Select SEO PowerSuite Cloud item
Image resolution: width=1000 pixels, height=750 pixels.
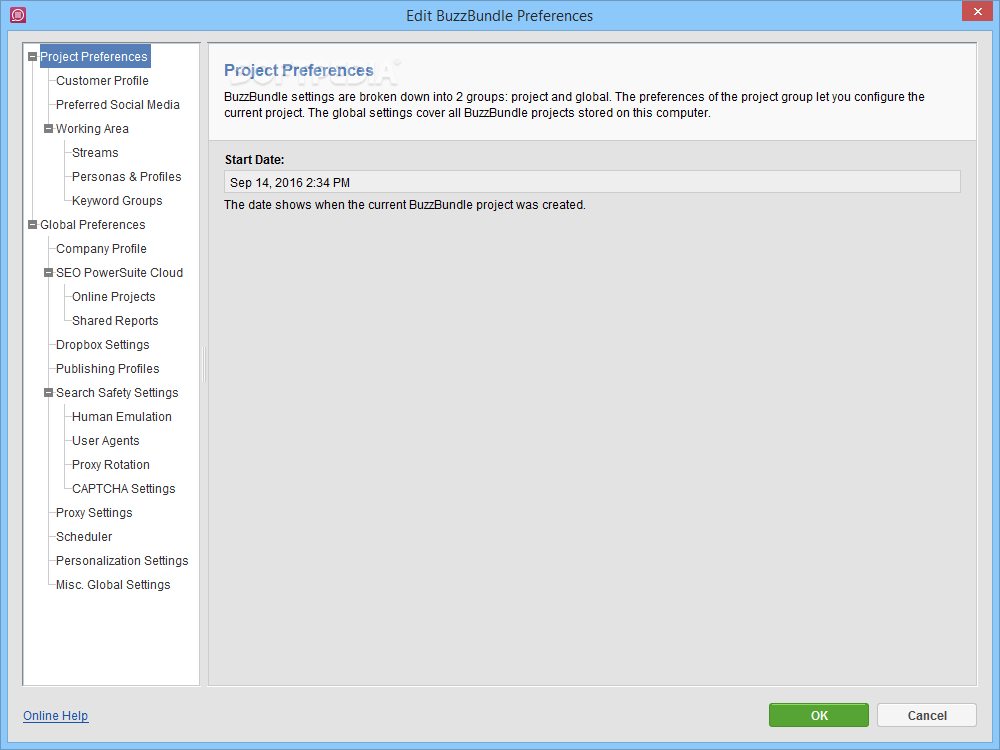119,273
